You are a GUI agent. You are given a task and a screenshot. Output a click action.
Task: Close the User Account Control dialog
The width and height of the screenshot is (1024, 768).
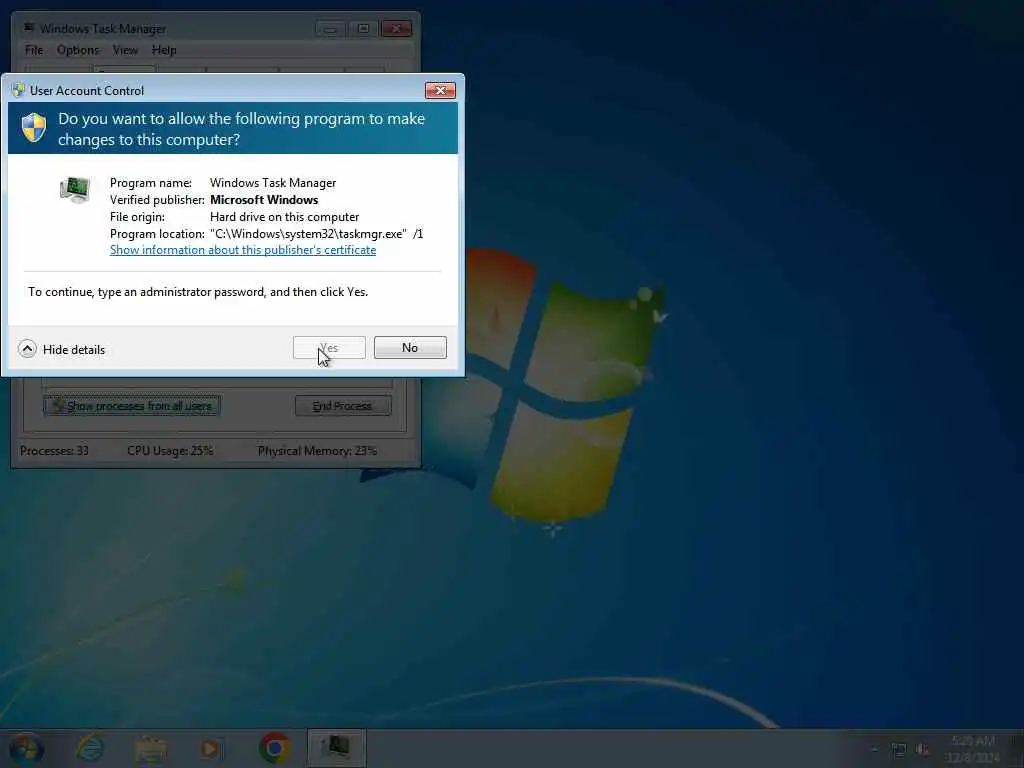tap(440, 90)
